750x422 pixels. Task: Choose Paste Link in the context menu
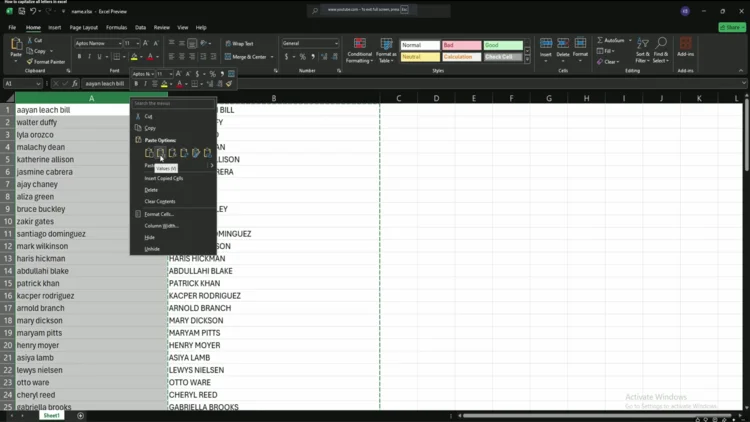tap(208, 153)
